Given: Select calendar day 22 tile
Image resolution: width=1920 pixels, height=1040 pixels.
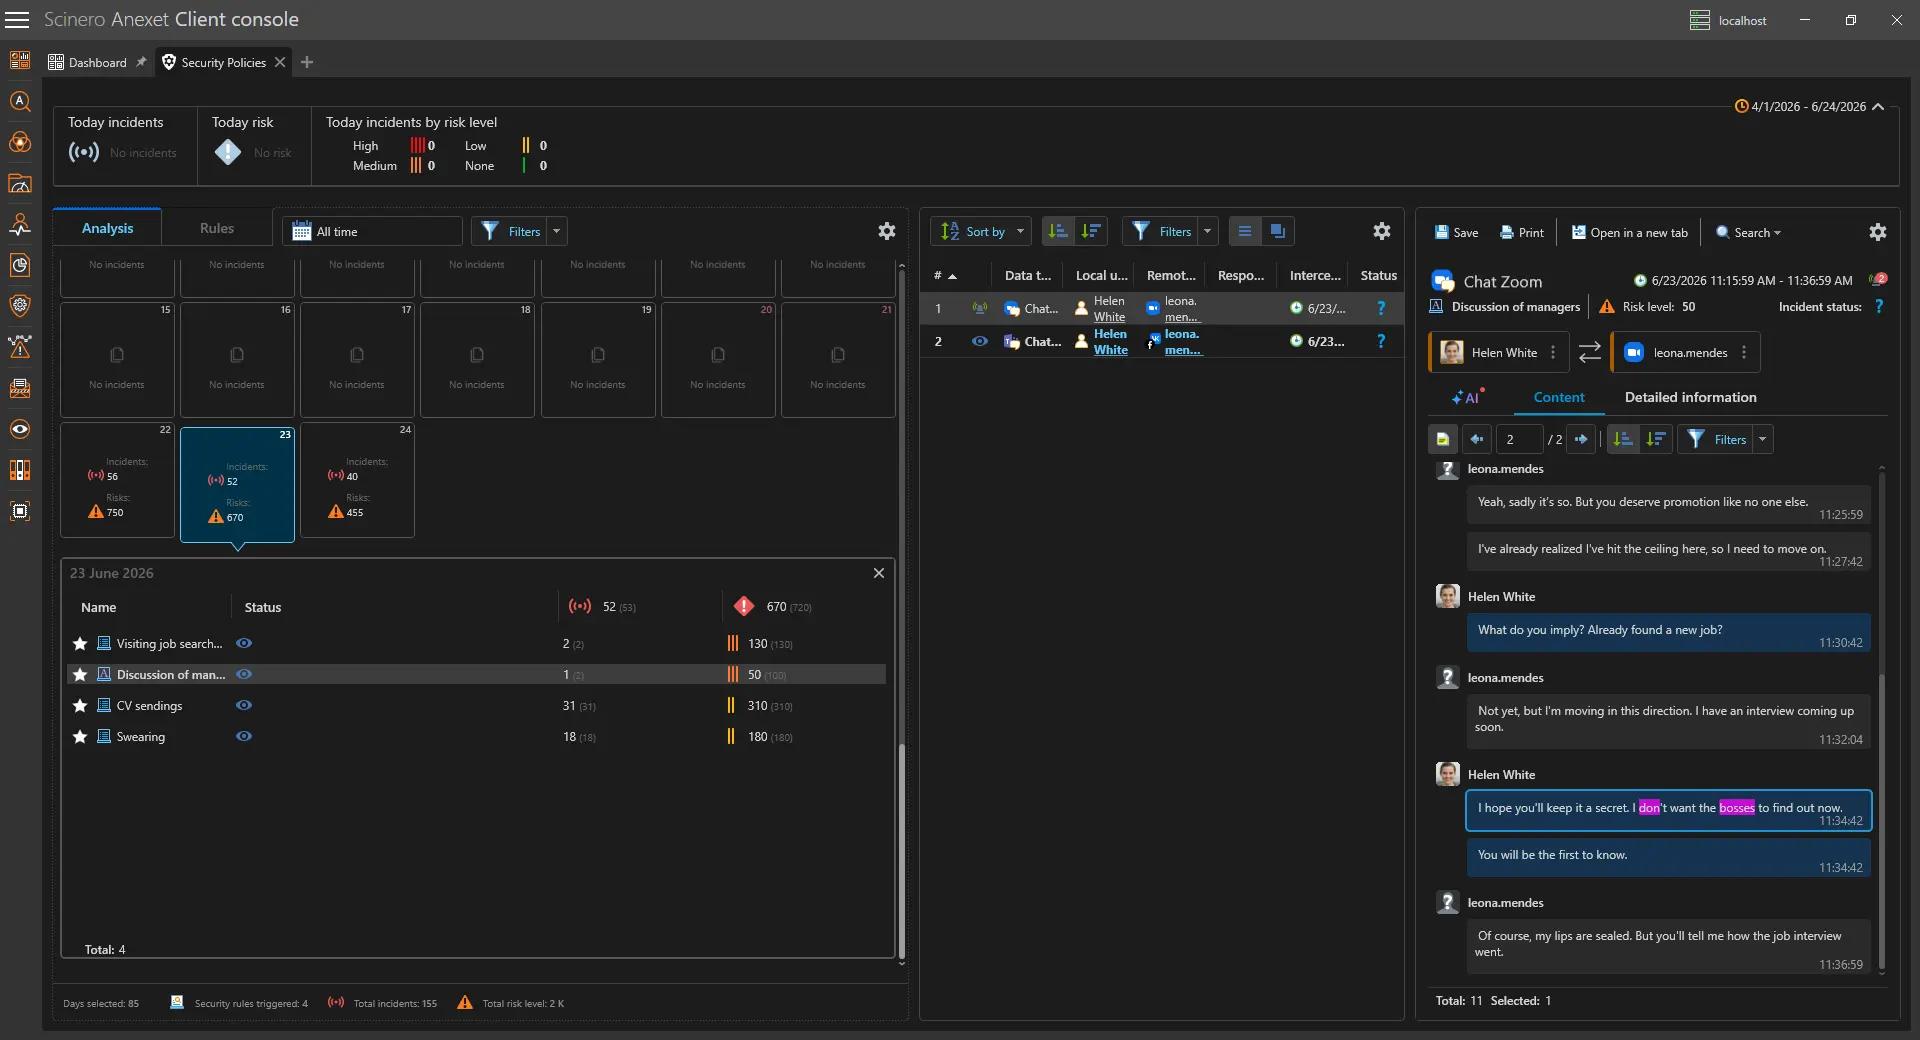Looking at the screenshot, I should tap(117, 481).
